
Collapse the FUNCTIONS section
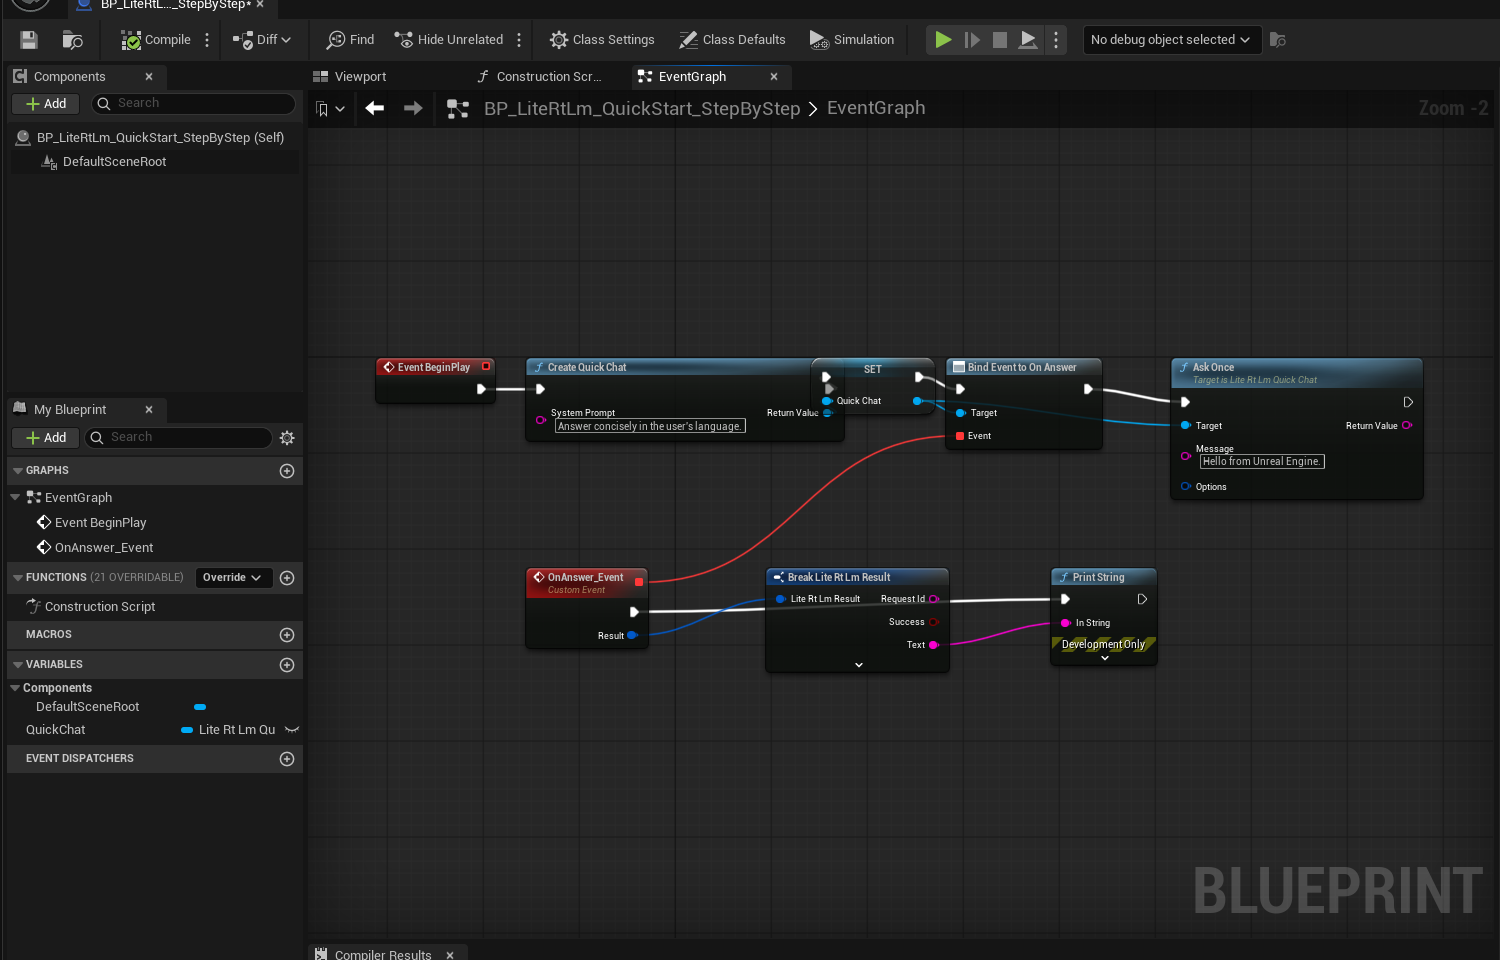coord(17,577)
